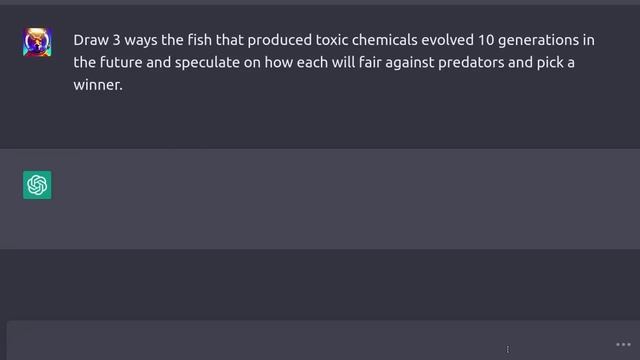This screenshot has width=640, height=360.
Task: Click the word "toxic" in the prompt
Action: tap(332, 40)
